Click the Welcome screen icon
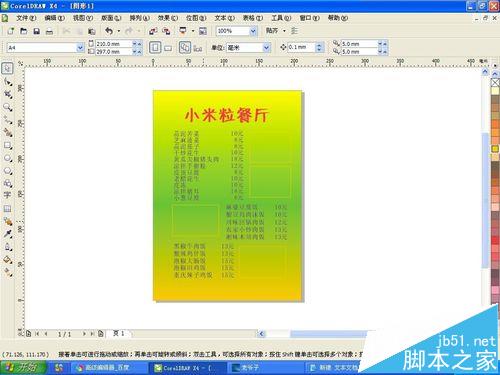This screenshot has height=375, width=500. [x=203, y=31]
